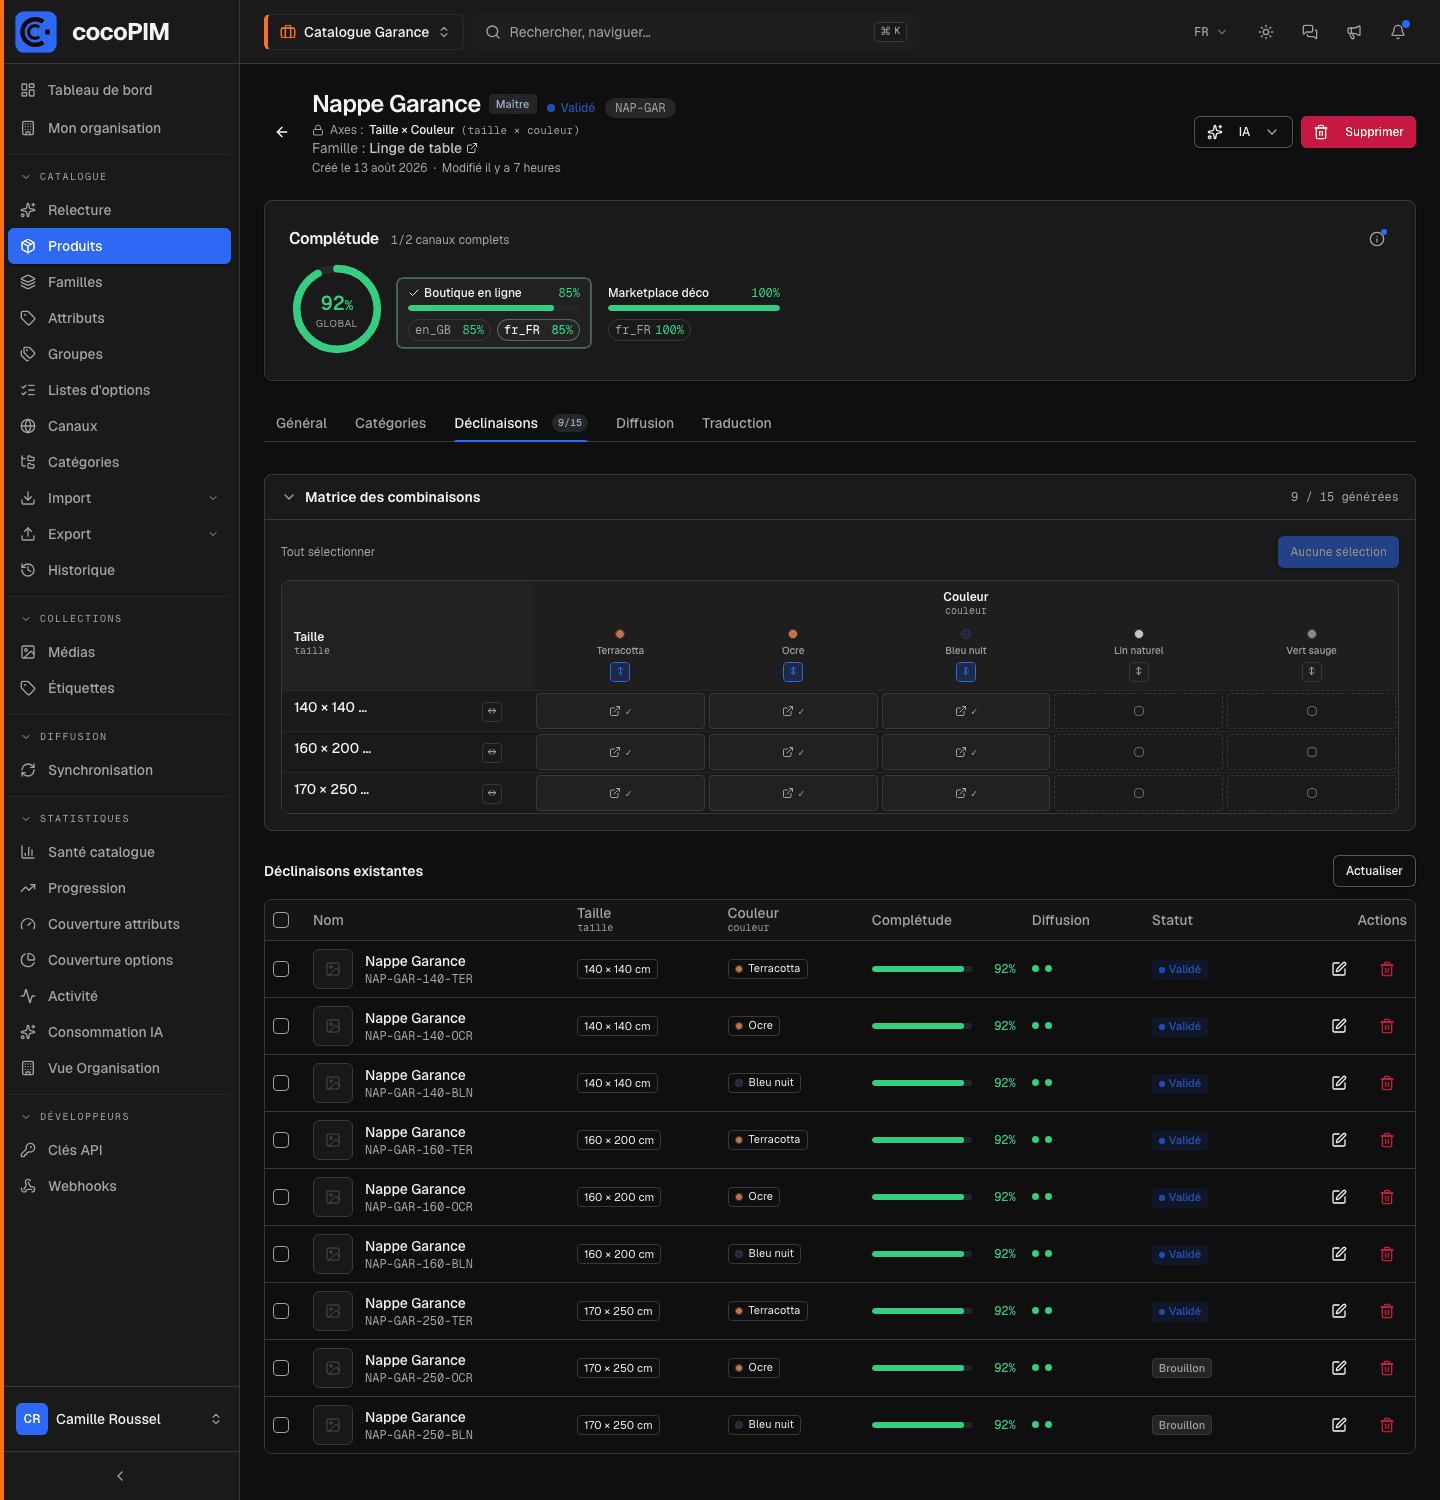Toggle the light/dark theme sun icon
This screenshot has width=1440, height=1500.
coord(1266,32)
